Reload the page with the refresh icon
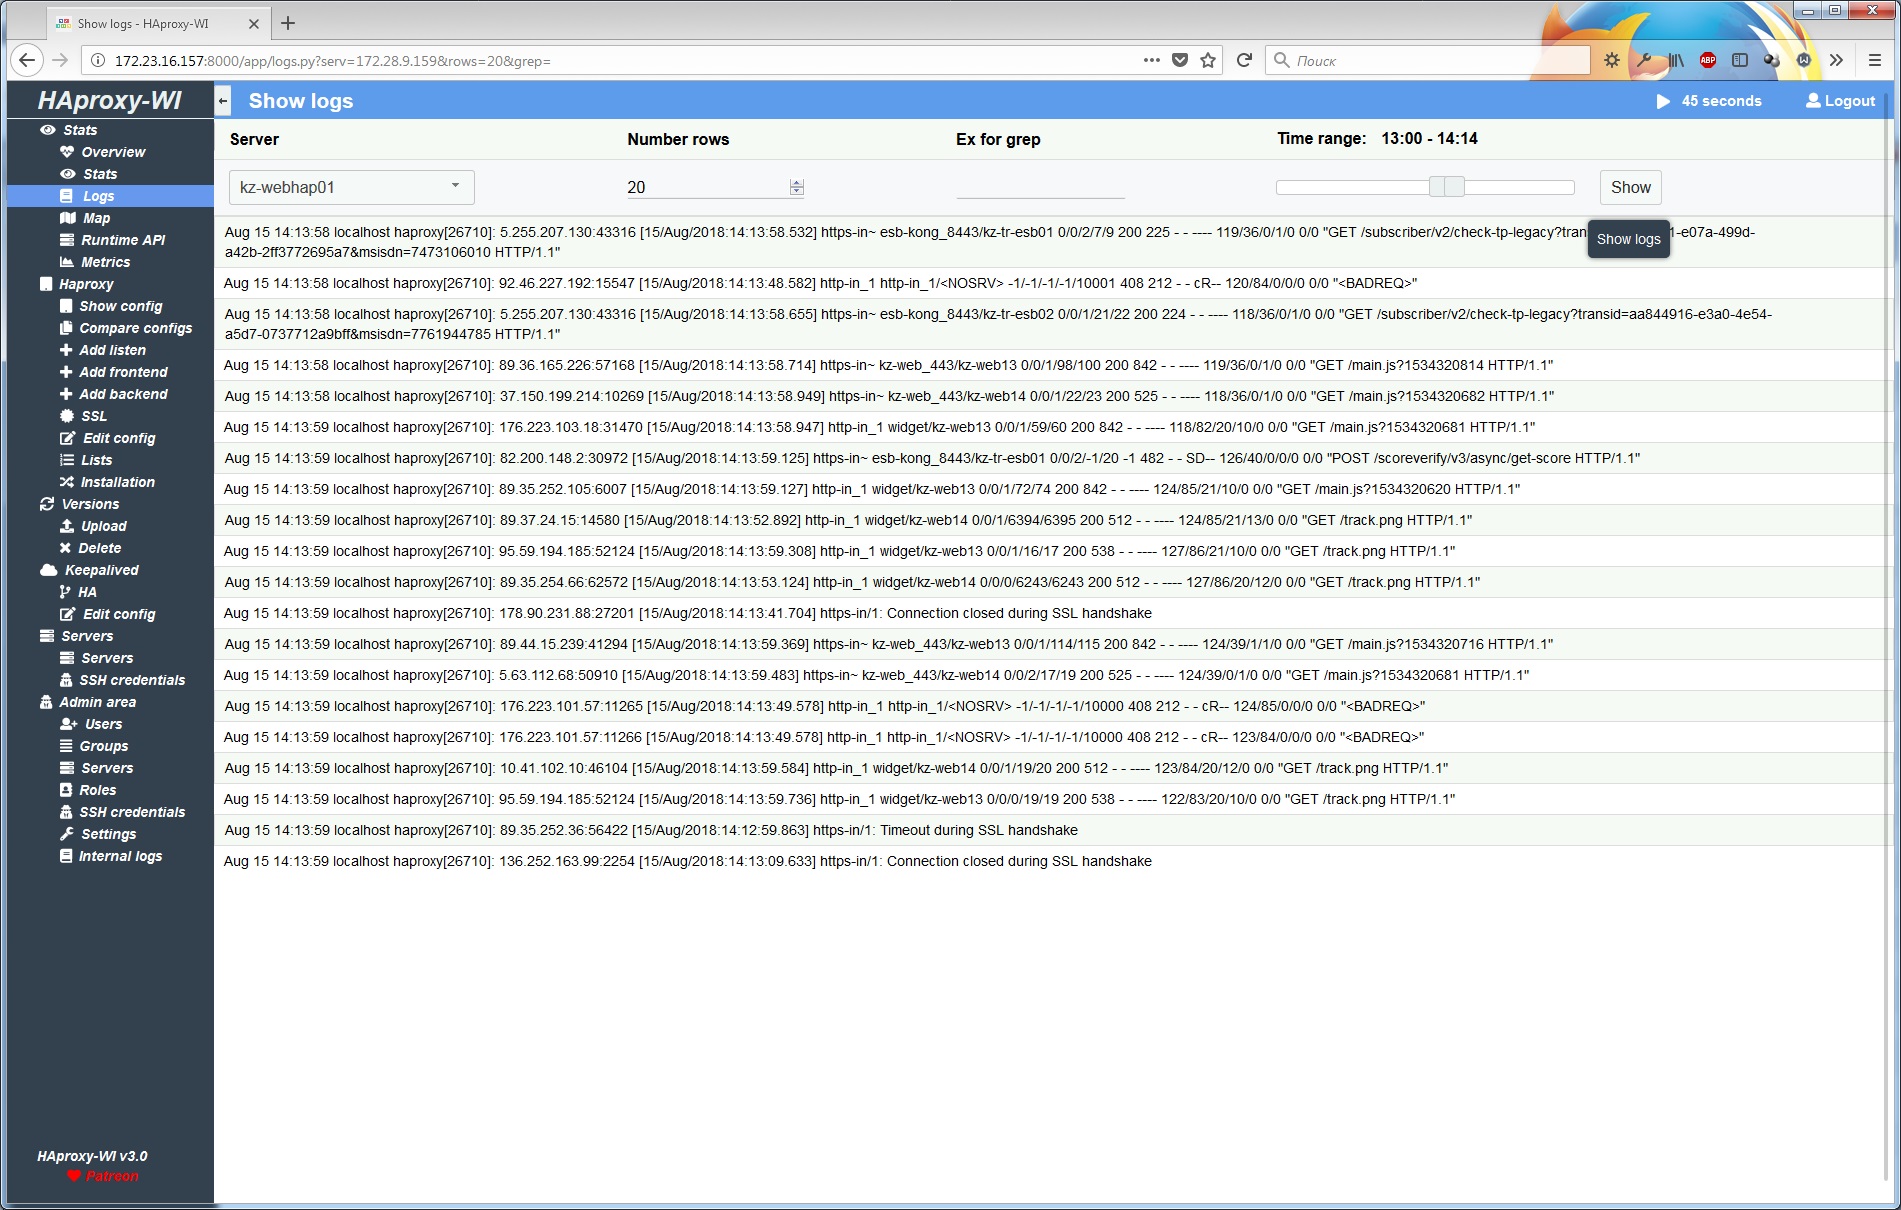The height and width of the screenshot is (1210, 1901). tap(1244, 60)
